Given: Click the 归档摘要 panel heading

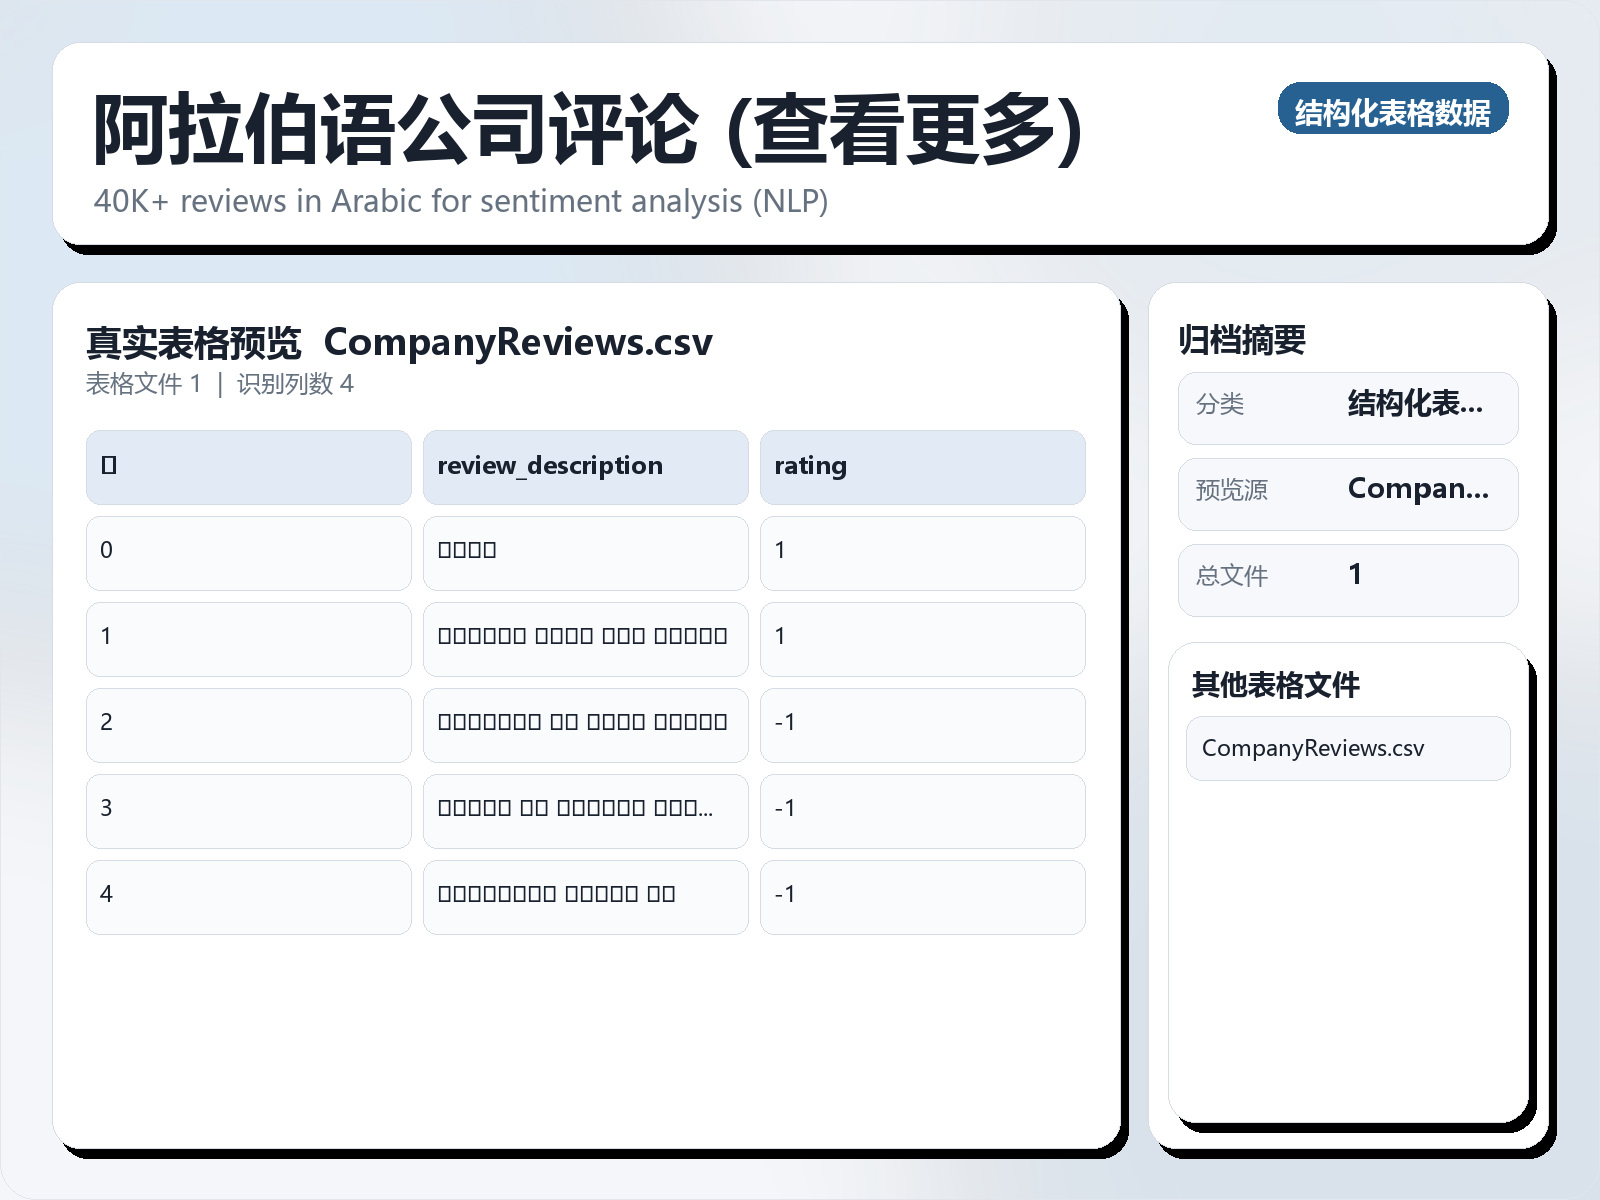Looking at the screenshot, I should [x=1245, y=338].
